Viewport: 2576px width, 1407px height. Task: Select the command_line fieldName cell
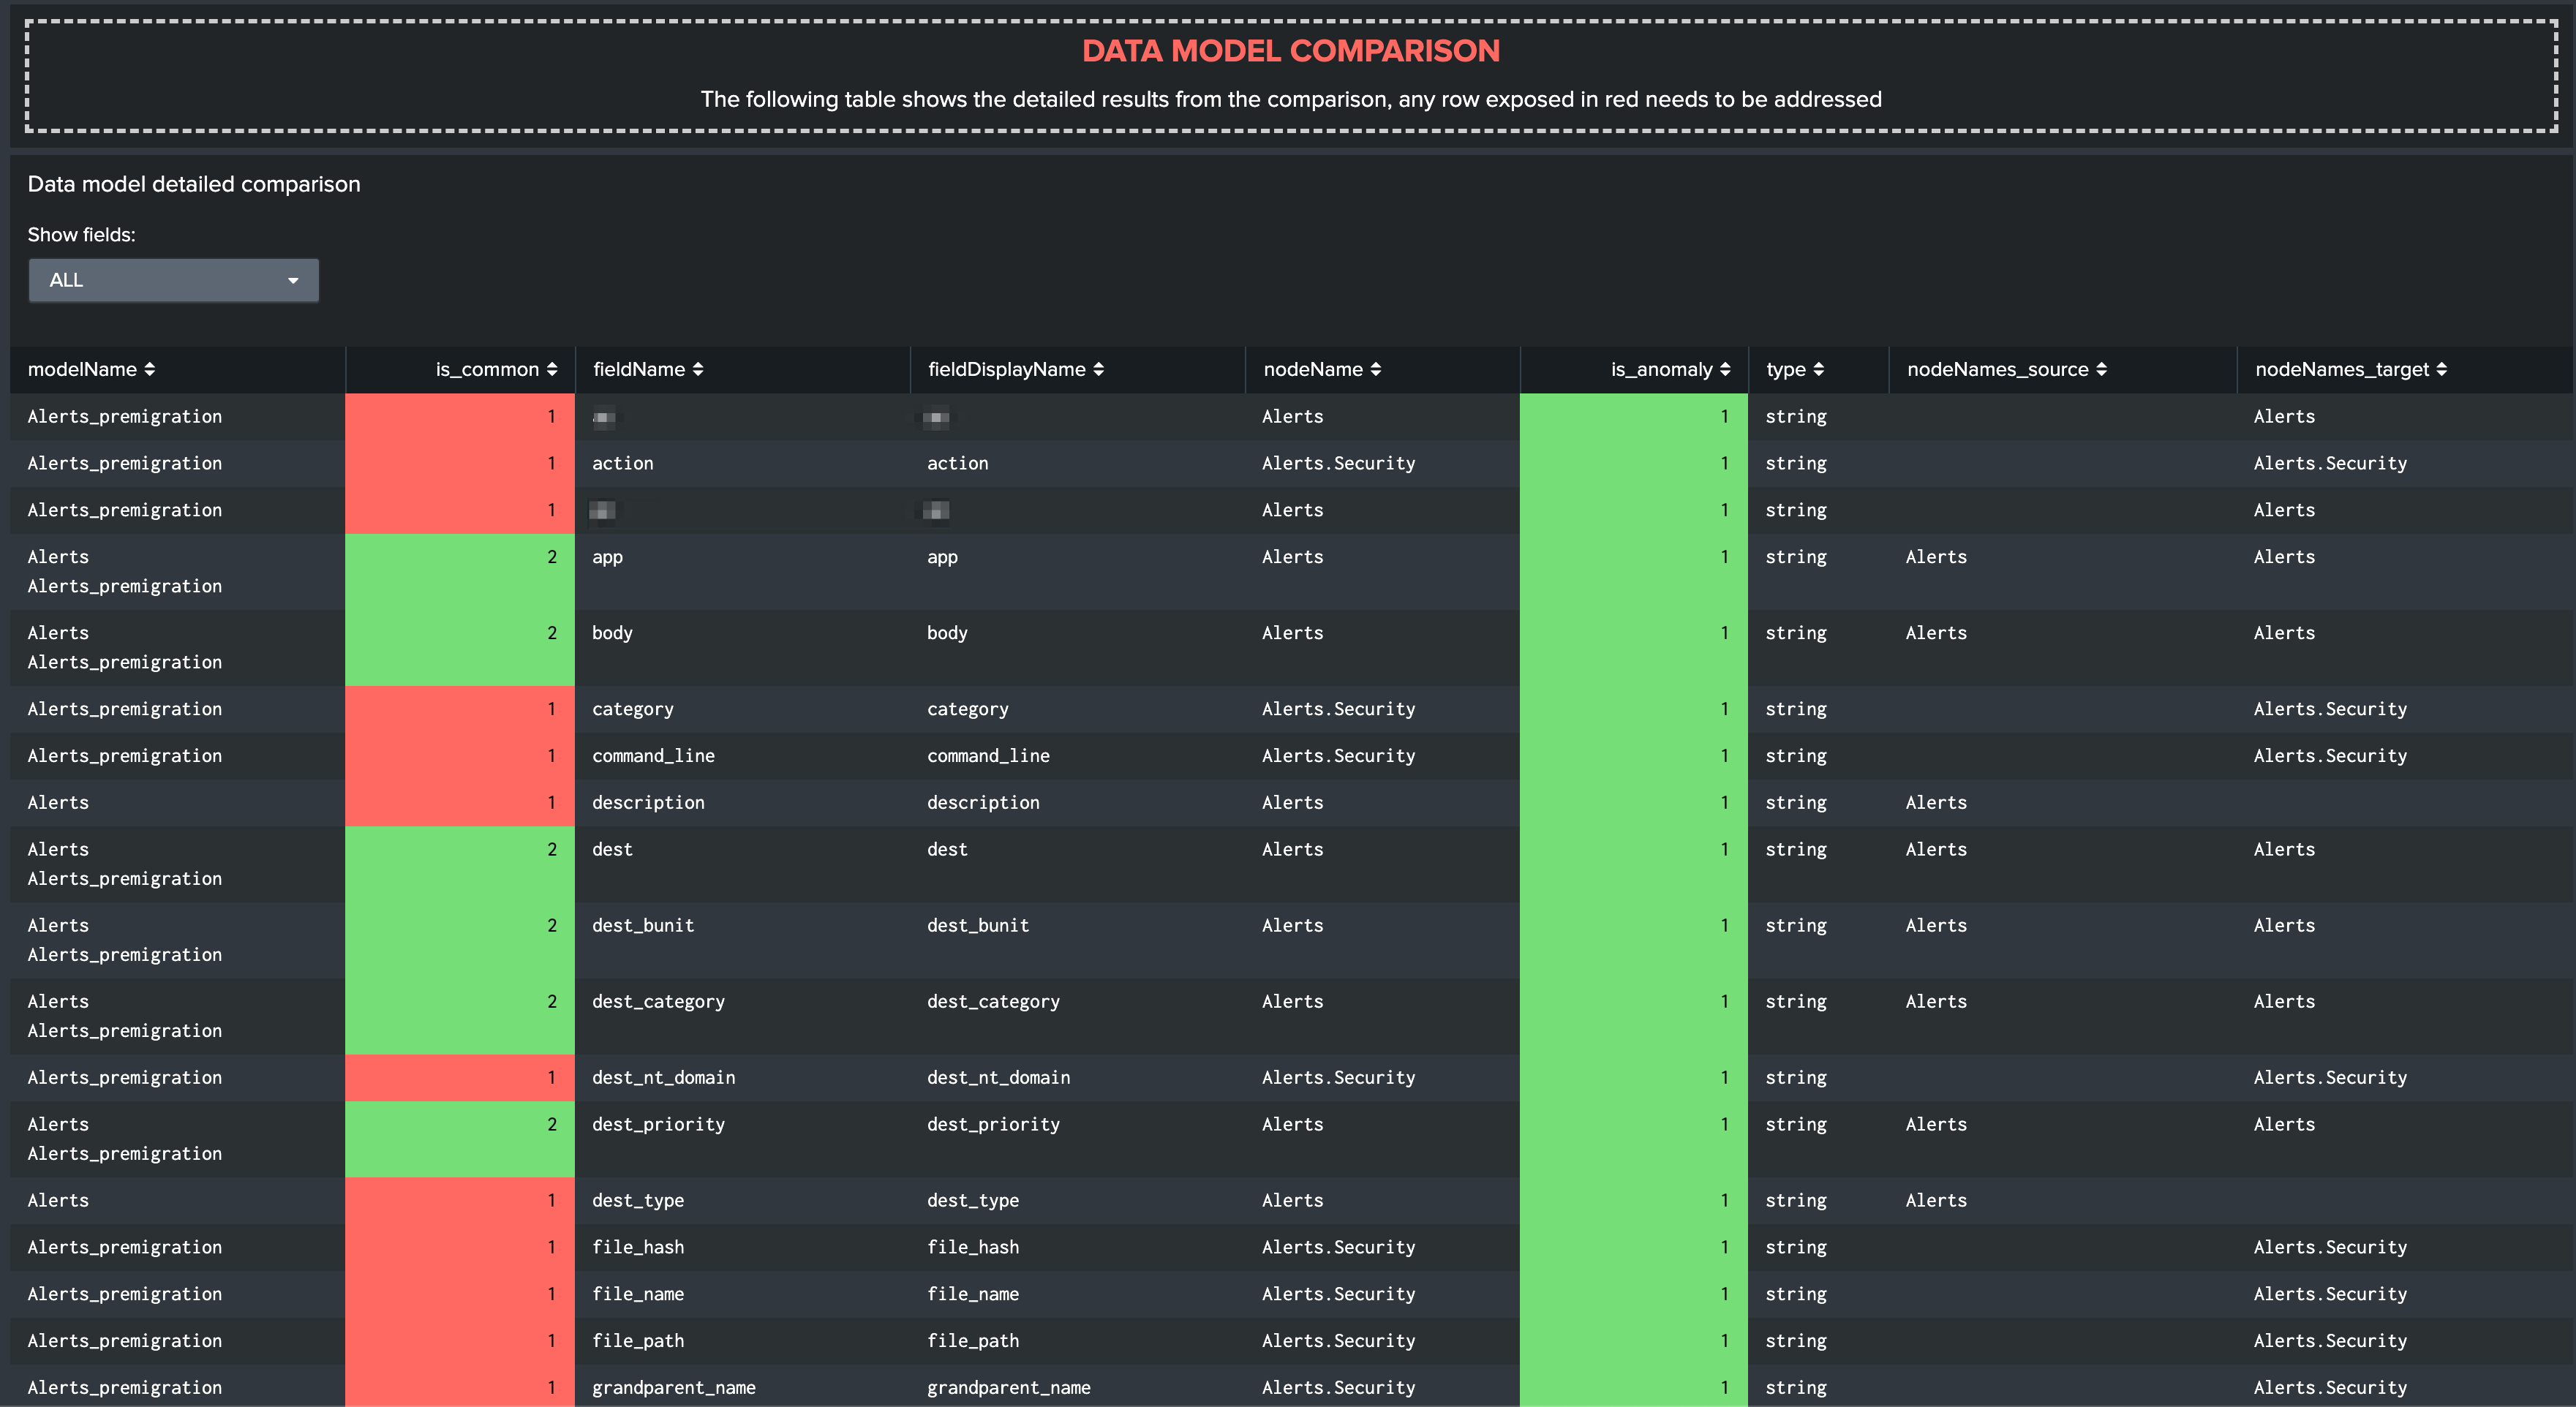[x=653, y=756]
